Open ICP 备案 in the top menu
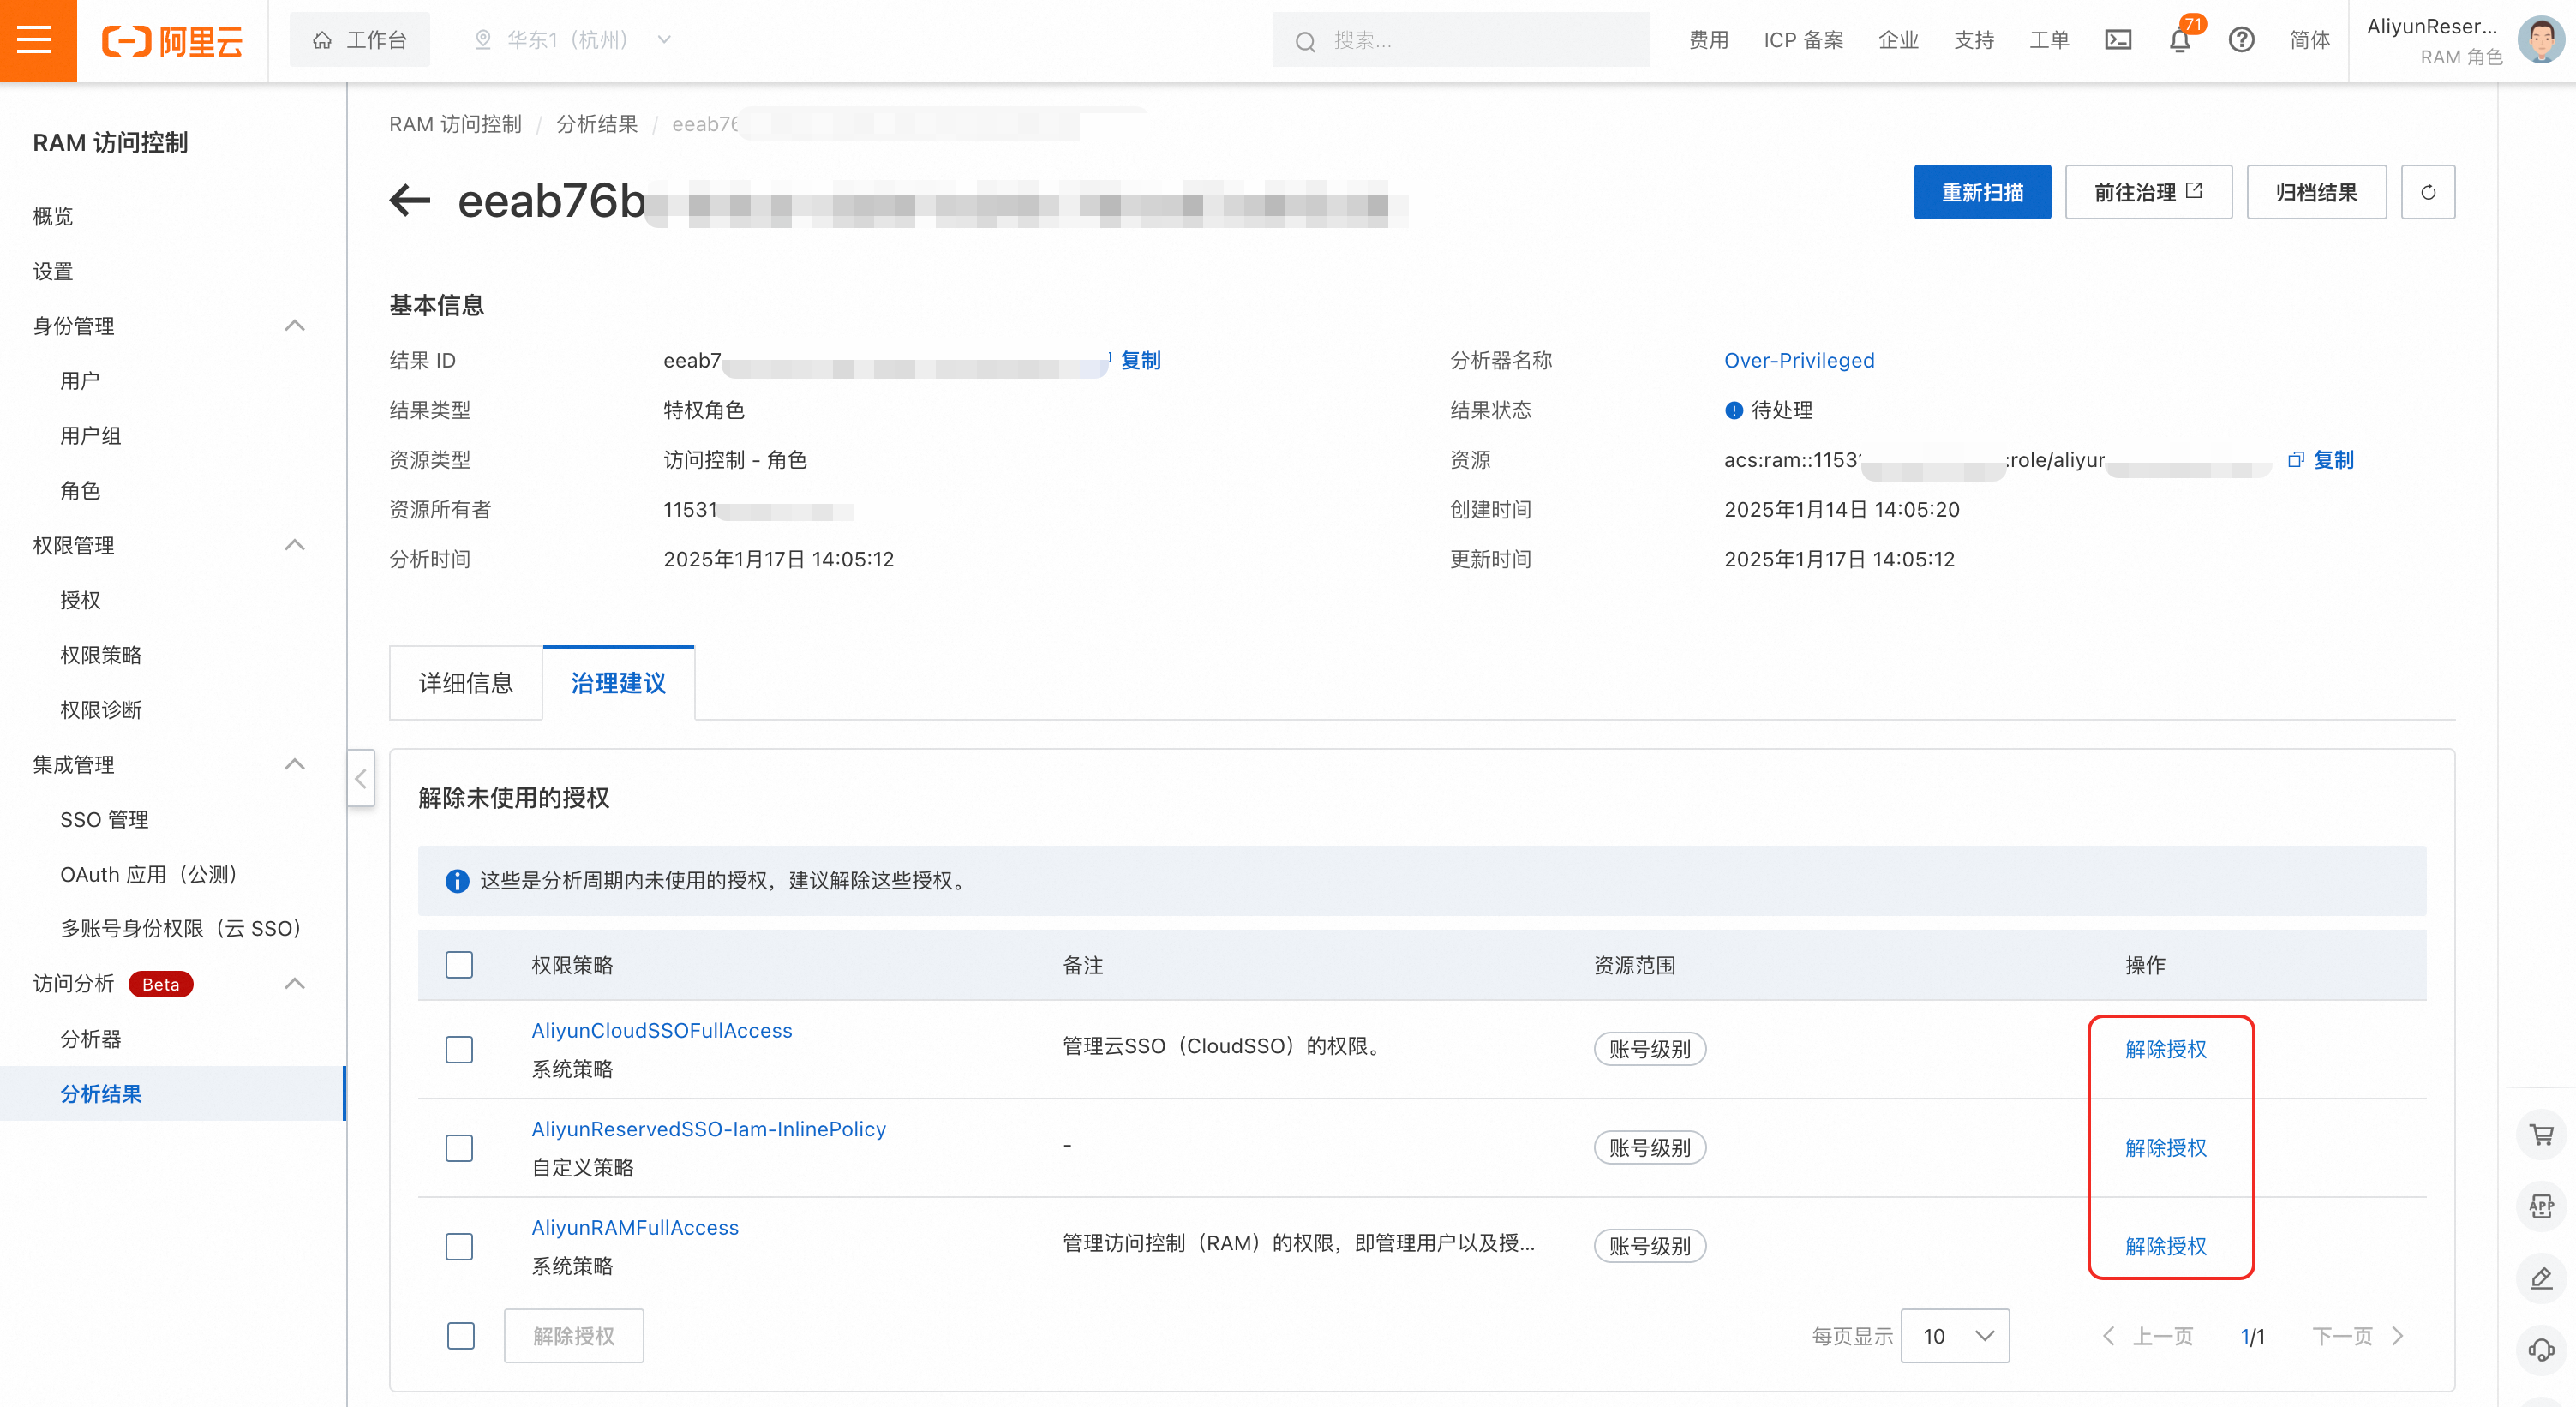 [x=1803, y=40]
